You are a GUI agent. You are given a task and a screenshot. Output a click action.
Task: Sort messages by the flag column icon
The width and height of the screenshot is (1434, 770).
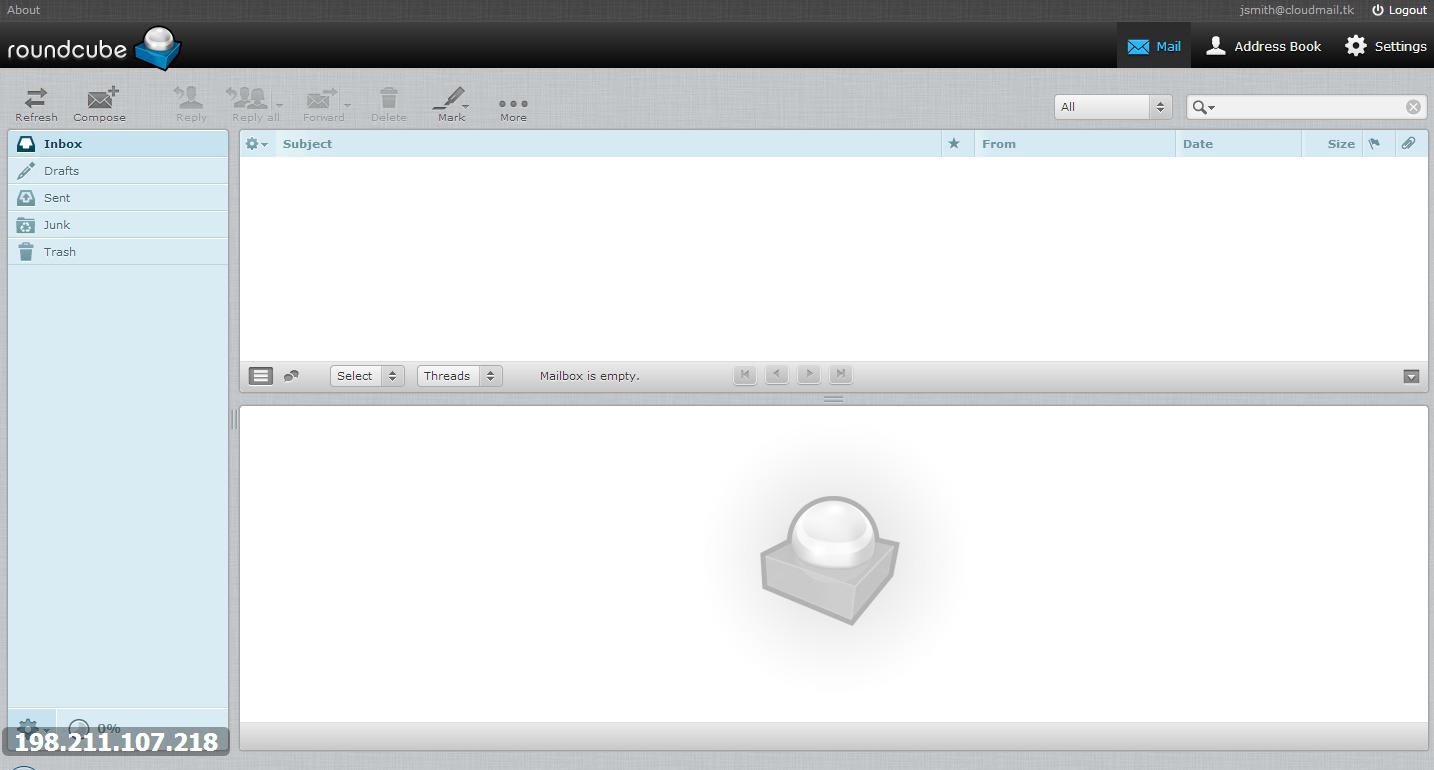(1375, 144)
